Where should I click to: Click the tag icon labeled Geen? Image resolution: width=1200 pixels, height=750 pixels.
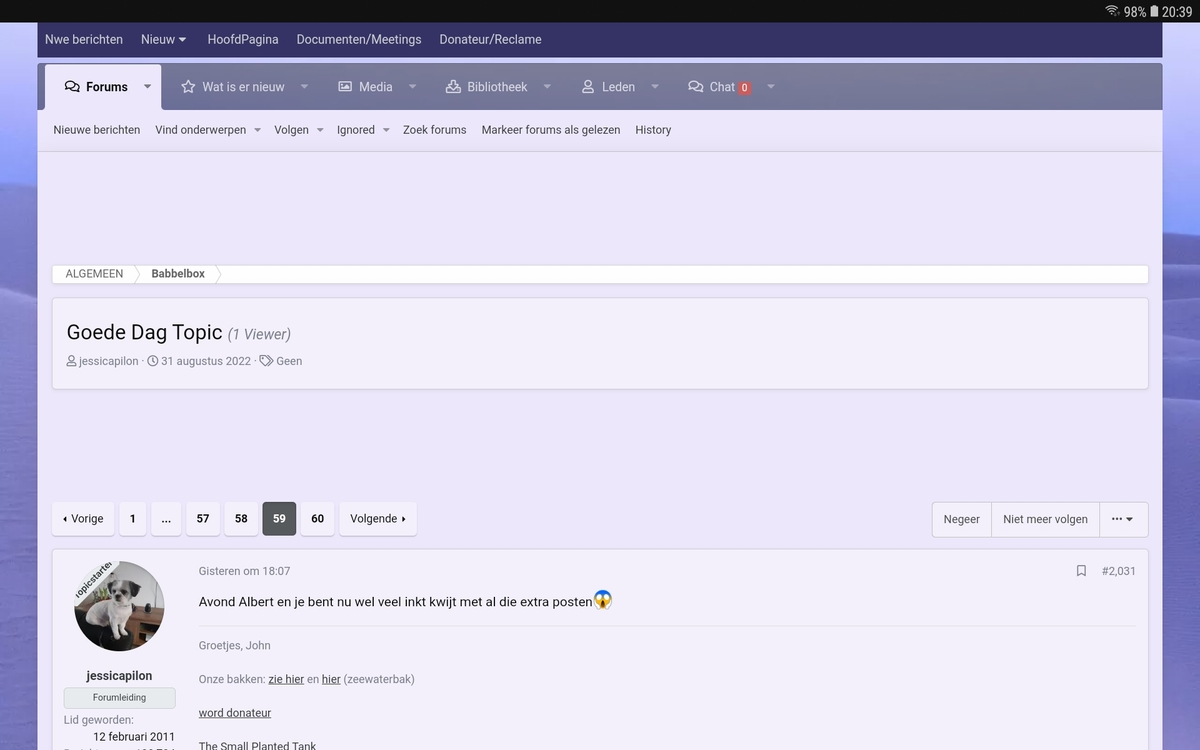[x=266, y=361]
